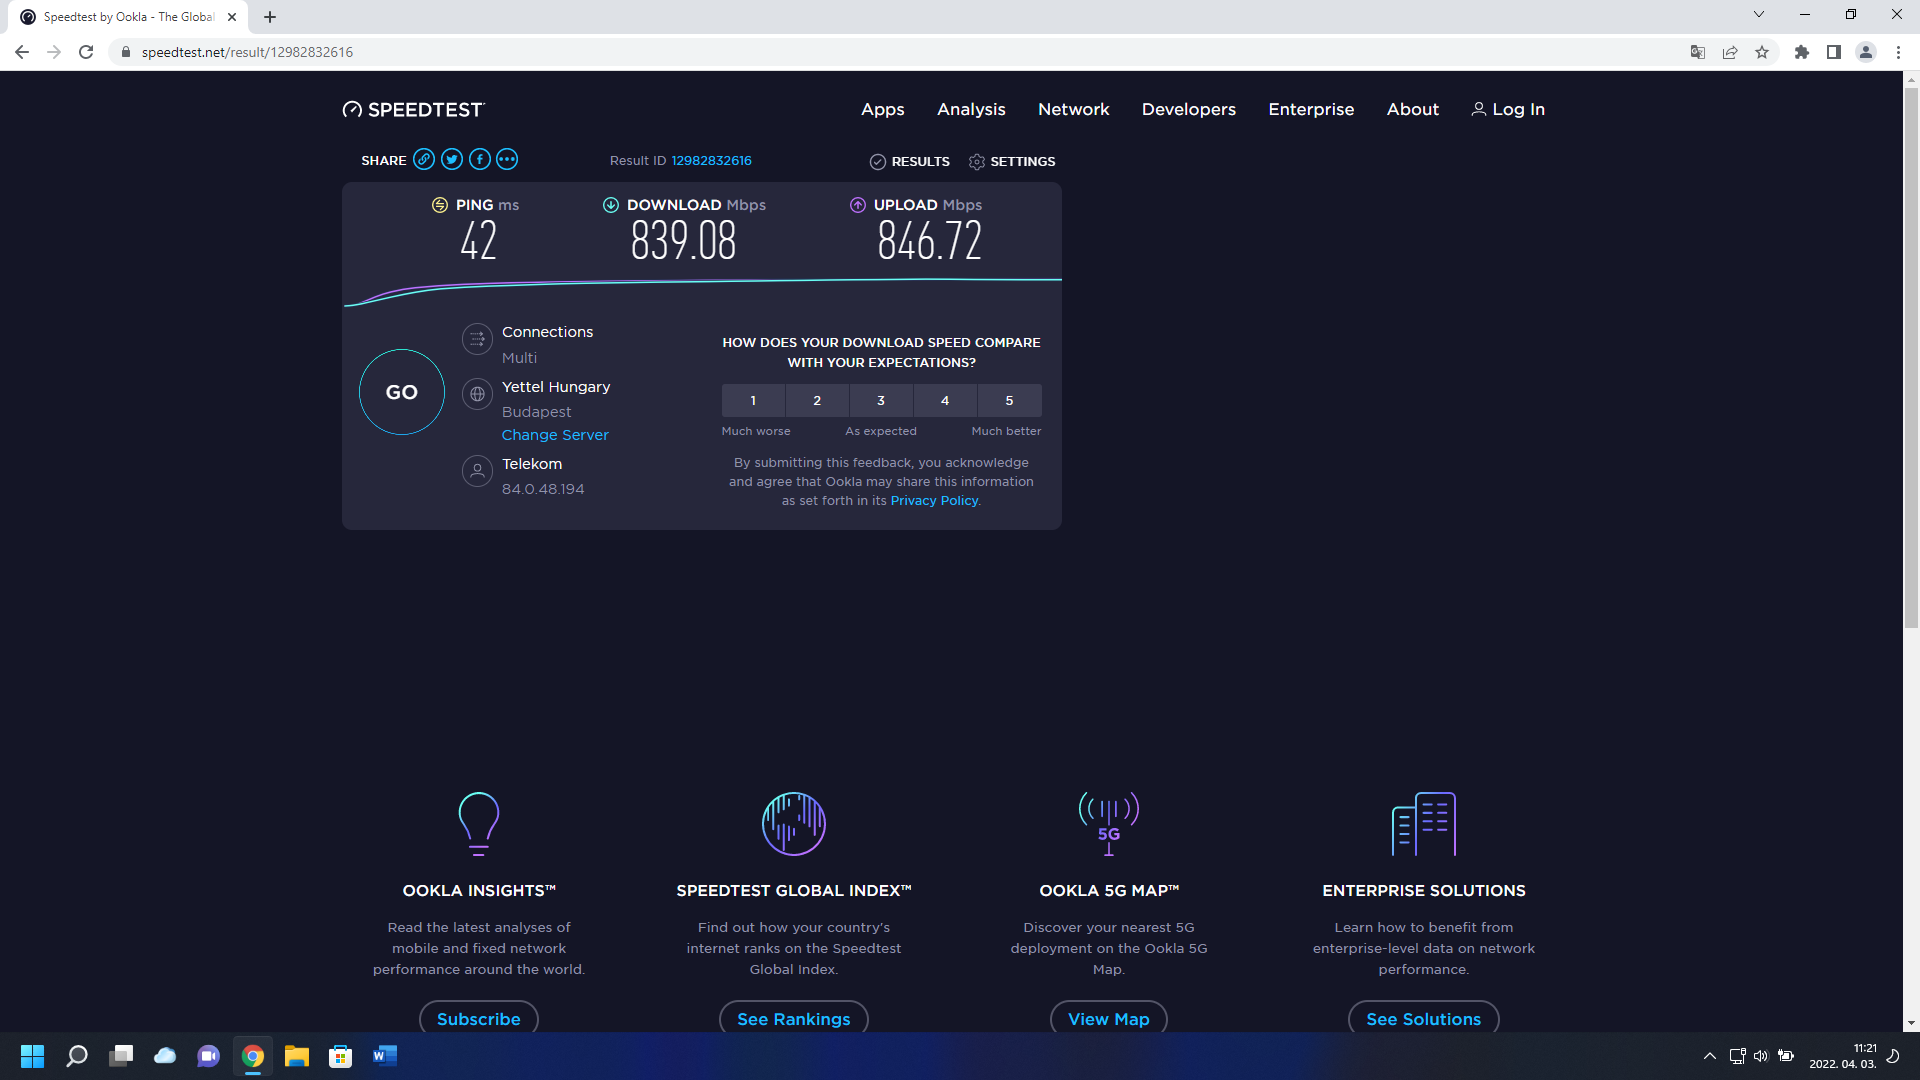Click the SETTINGS label
The image size is (1920, 1080).
1023,161
